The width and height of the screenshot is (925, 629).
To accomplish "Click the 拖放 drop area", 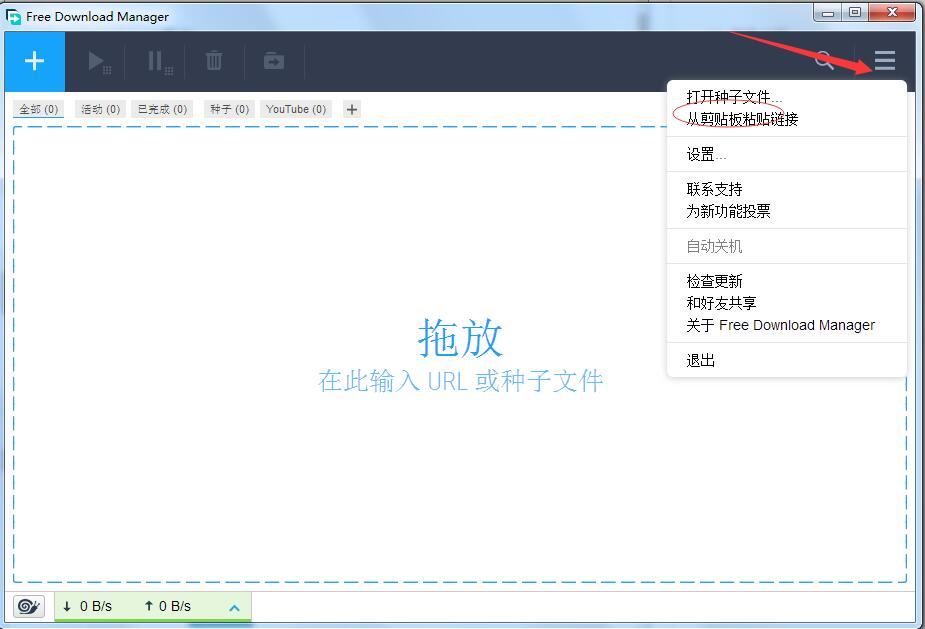I will click(x=461, y=340).
